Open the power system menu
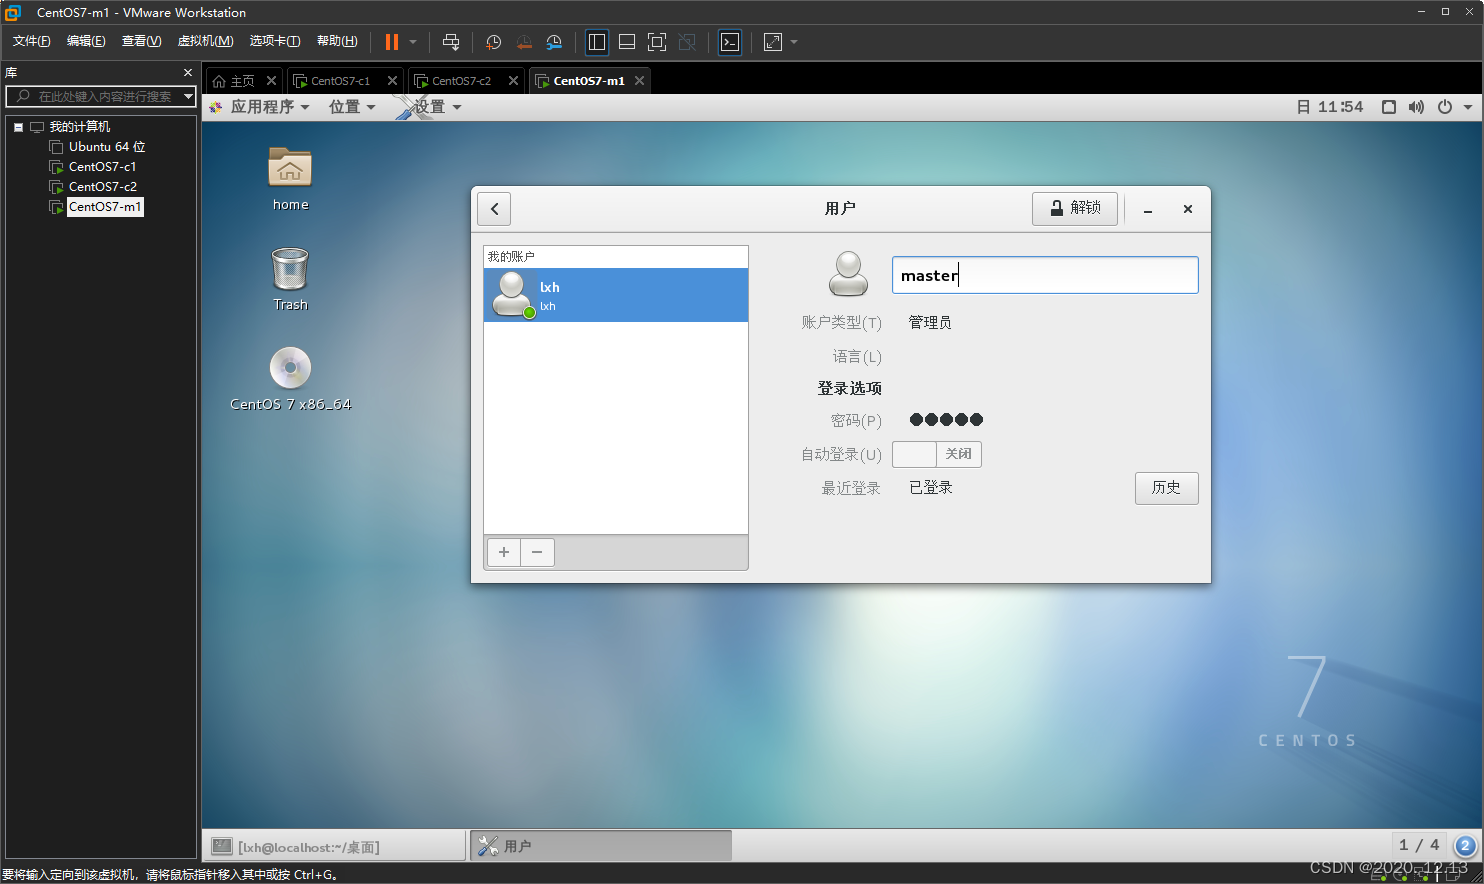Viewport: 1484px width, 884px height. 1454,107
